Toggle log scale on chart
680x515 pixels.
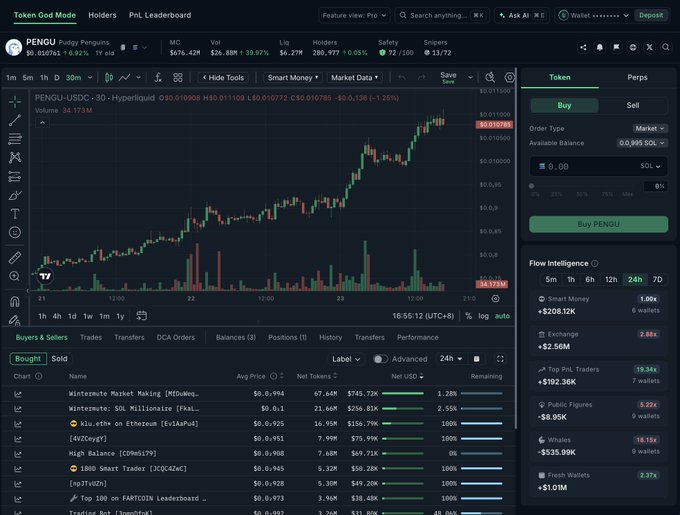click(x=484, y=316)
